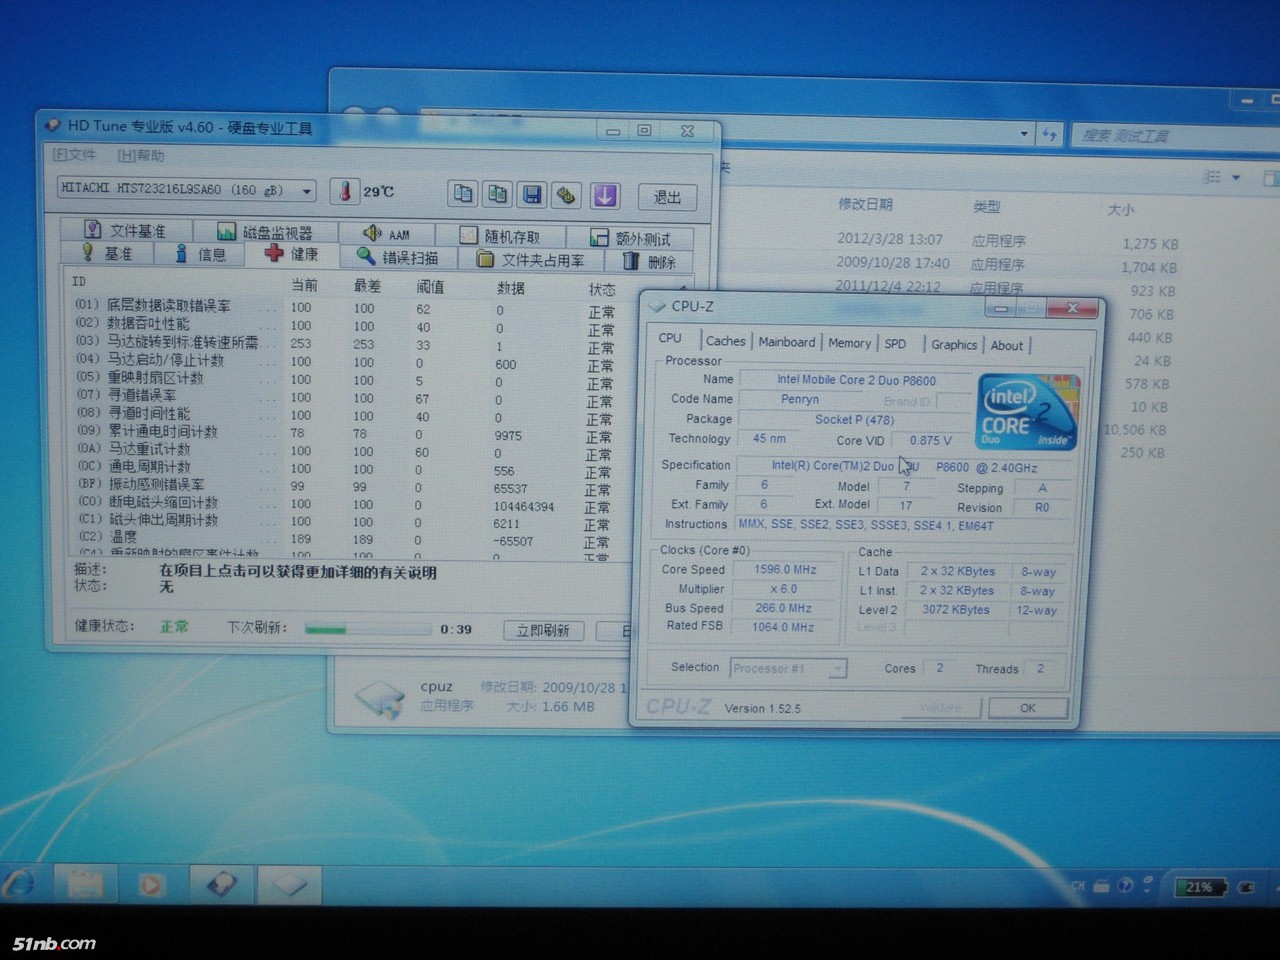Switch to the 错误扫描 tab
Image resolution: width=1280 pixels, height=960 pixels.
(399, 257)
